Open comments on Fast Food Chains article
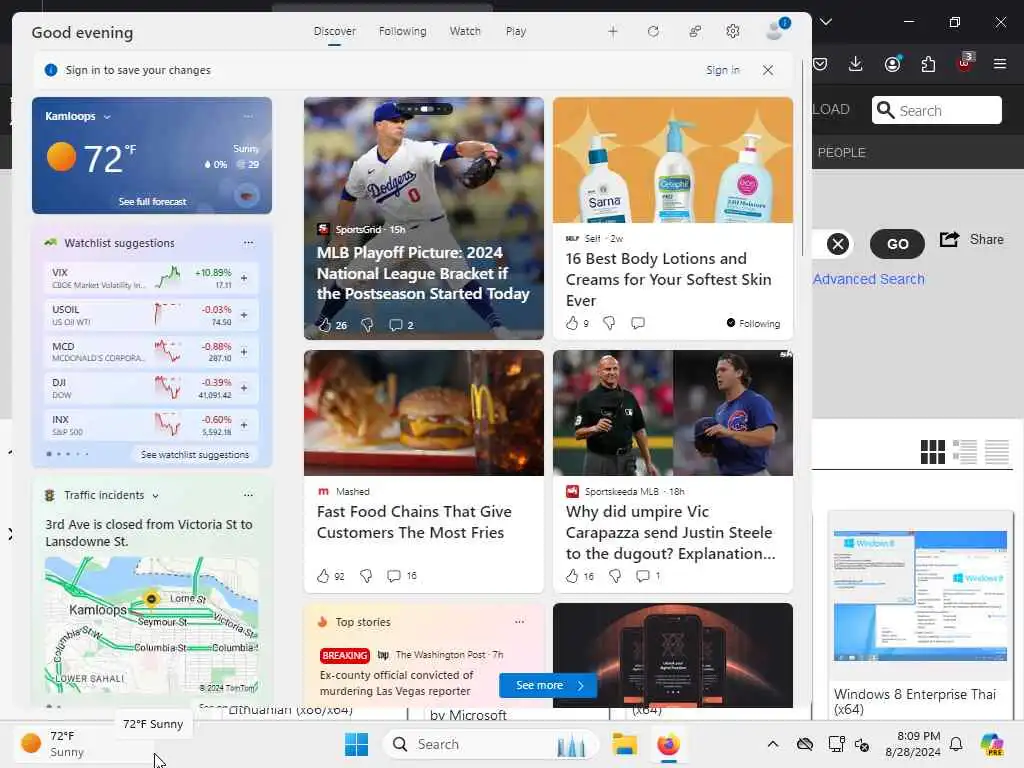 pyautogui.click(x=394, y=576)
